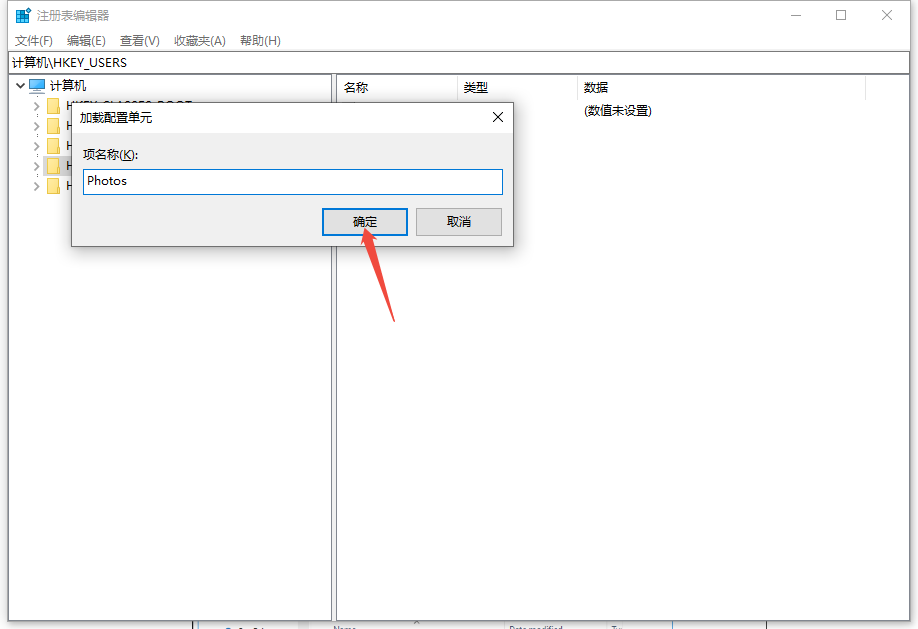
Task: Click the HKEY_CLASSES_ROOT folder icon
Action: click(54, 106)
